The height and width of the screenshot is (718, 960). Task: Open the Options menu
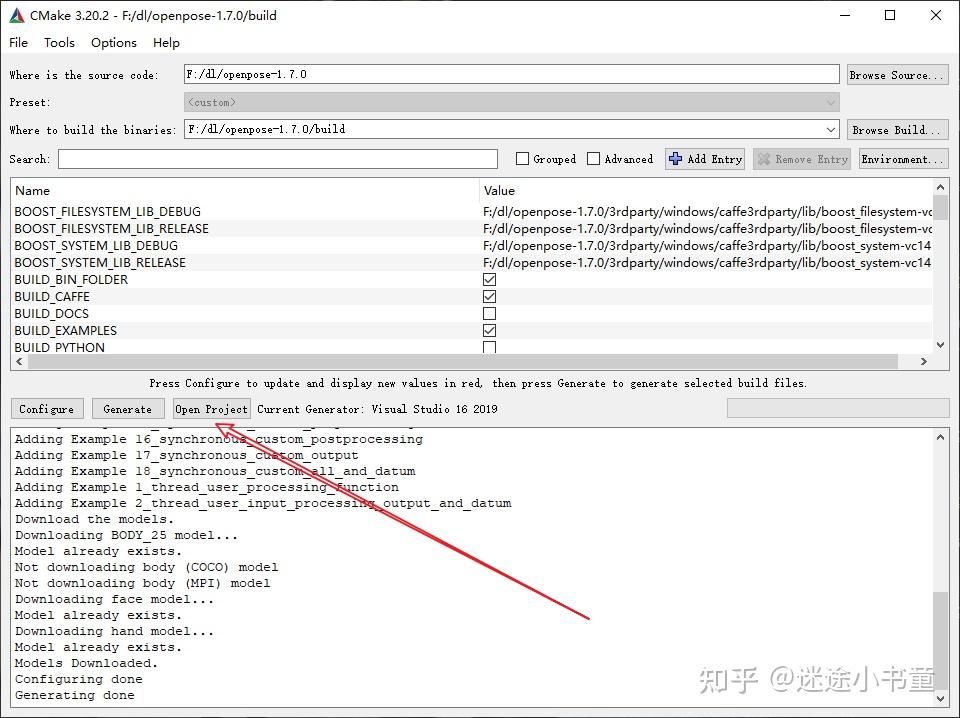pos(113,42)
